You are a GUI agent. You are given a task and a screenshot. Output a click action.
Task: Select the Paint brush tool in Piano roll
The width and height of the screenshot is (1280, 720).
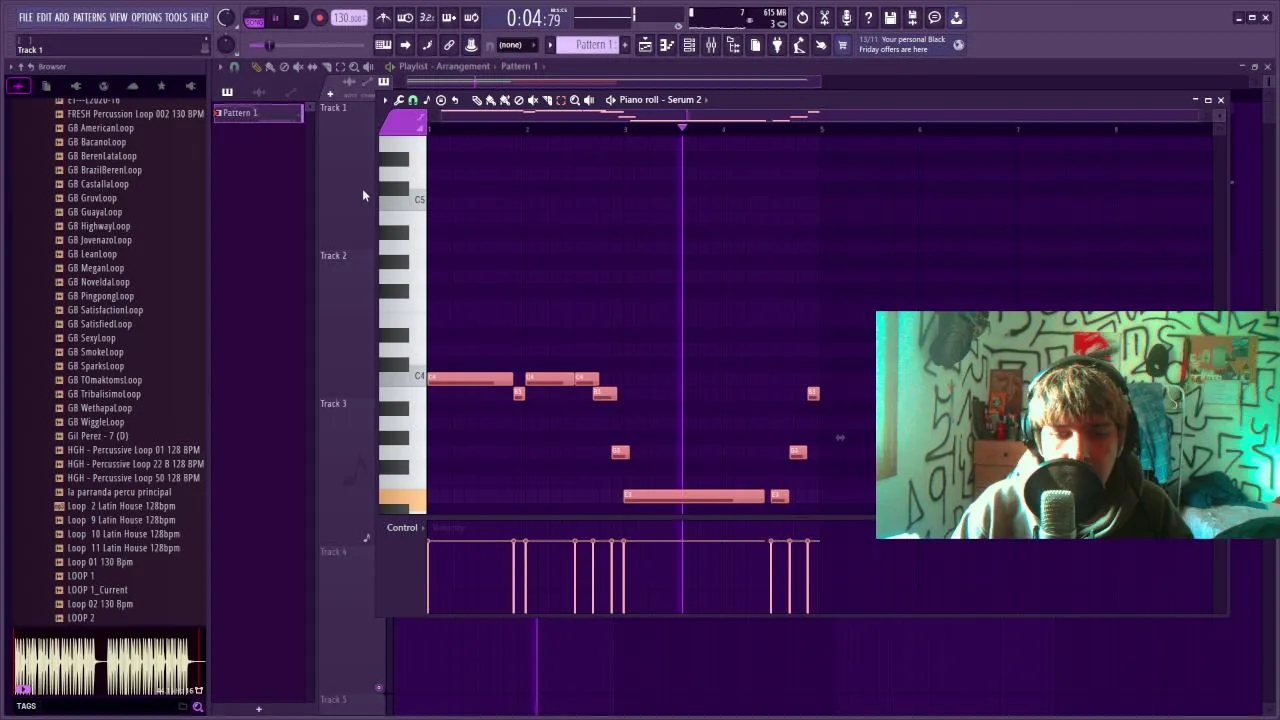point(490,100)
